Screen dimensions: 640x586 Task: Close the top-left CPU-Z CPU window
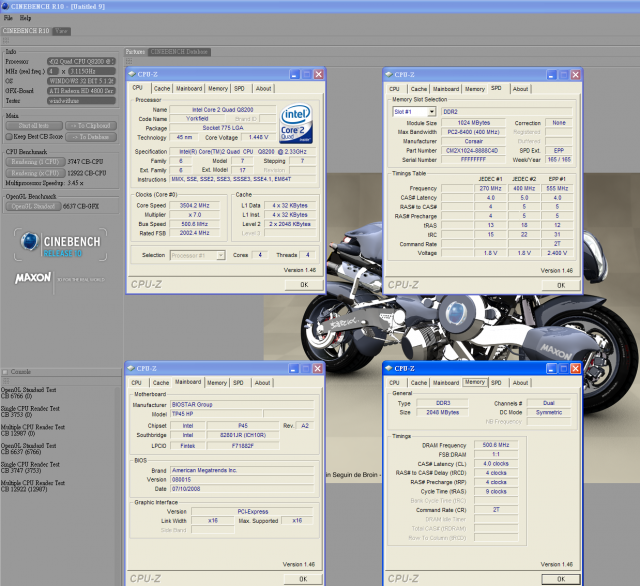point(318,74)
